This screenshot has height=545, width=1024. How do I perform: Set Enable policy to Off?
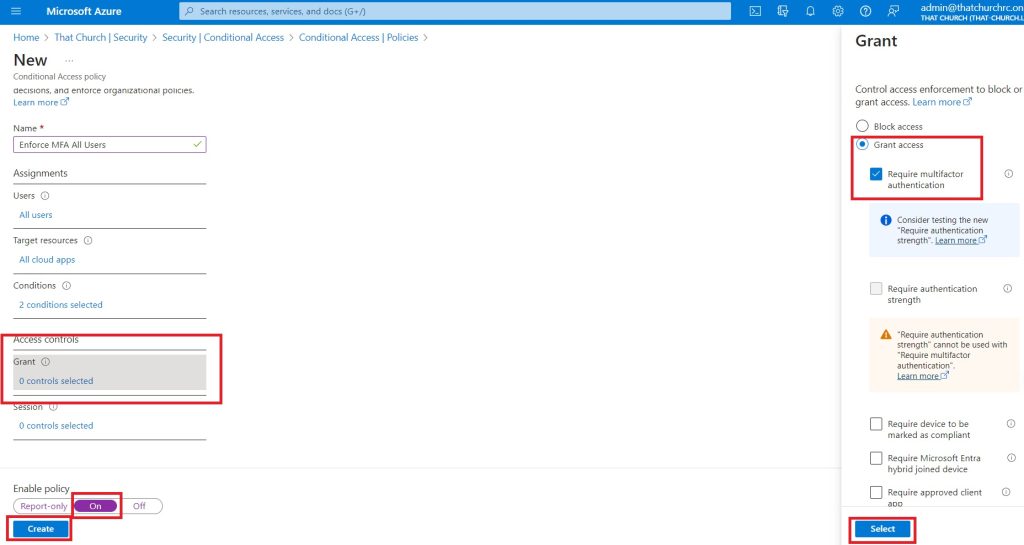tap(139, 506)
